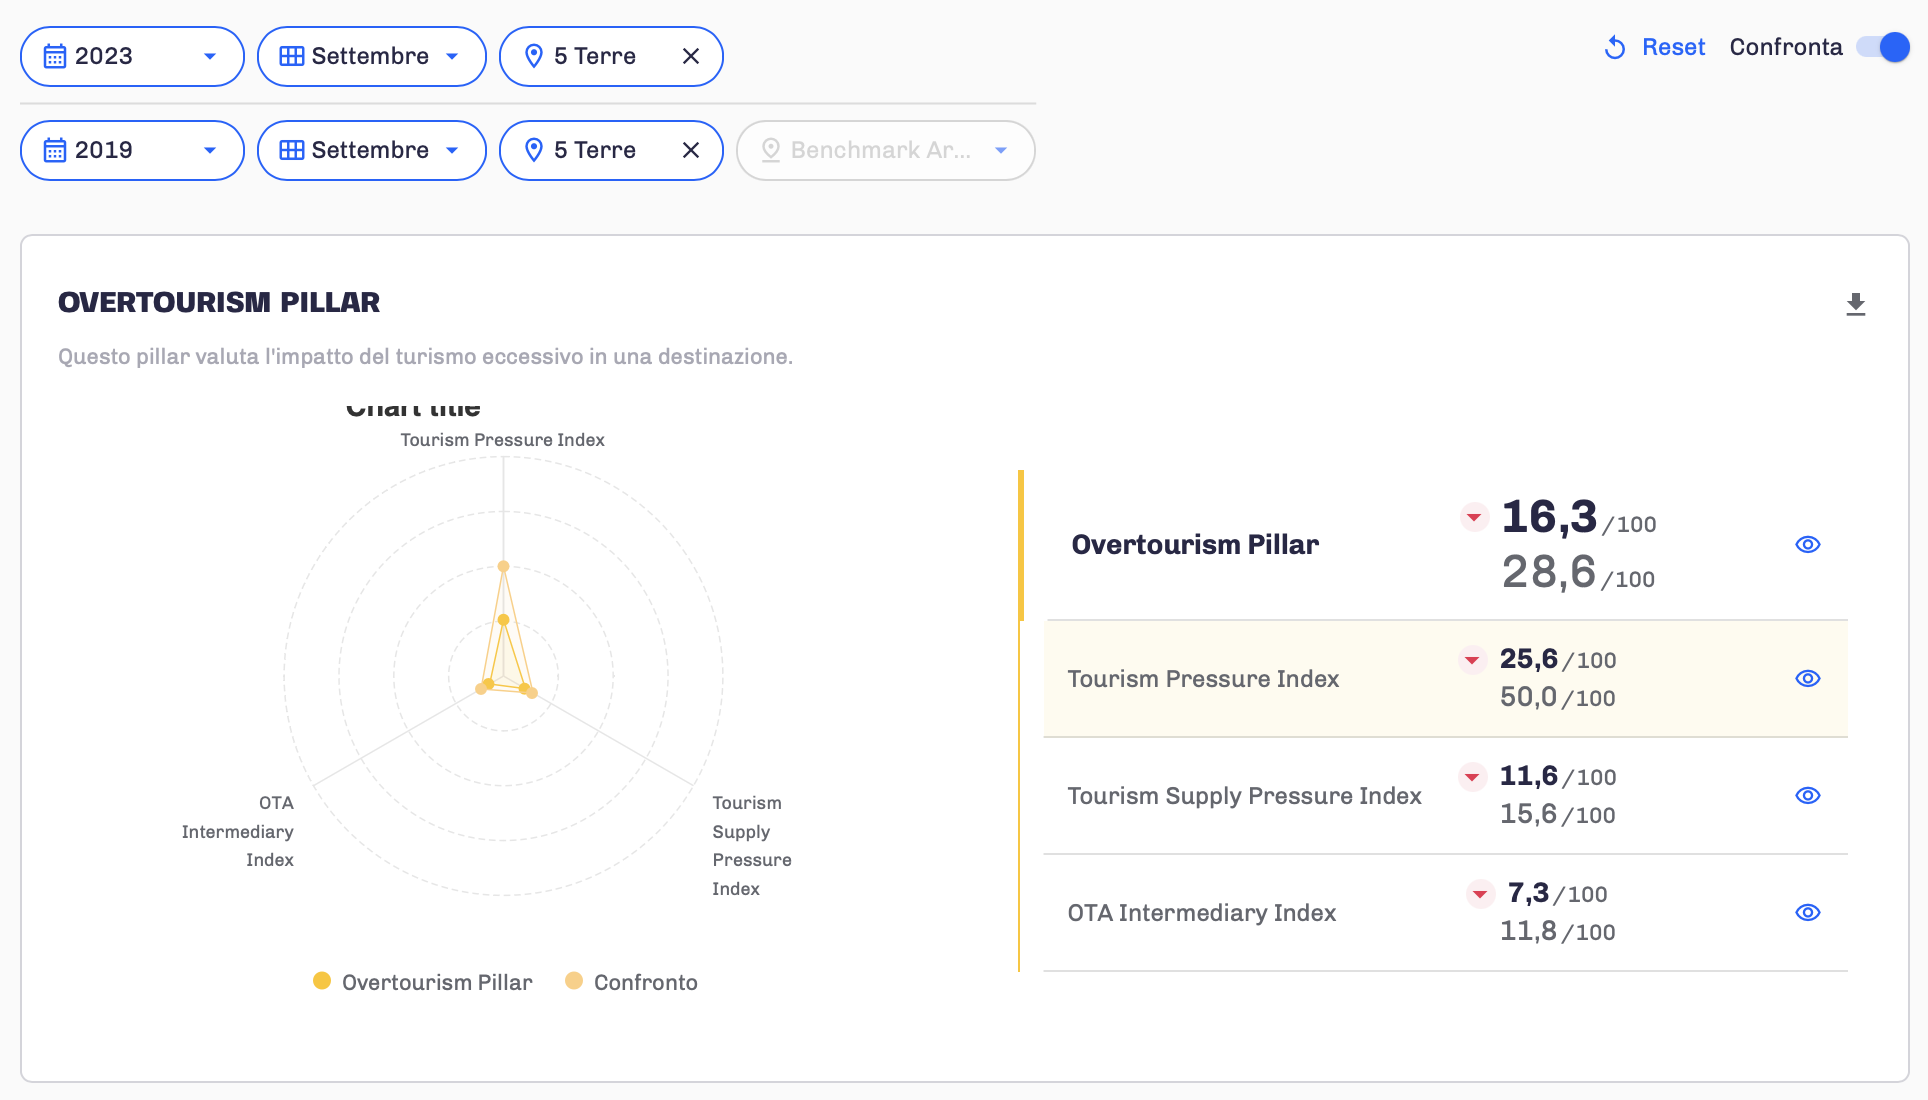Click the calendar icon in the 2023 selector
Image resolution: width=1928 pixels, height=1100 pixels.
55,56
